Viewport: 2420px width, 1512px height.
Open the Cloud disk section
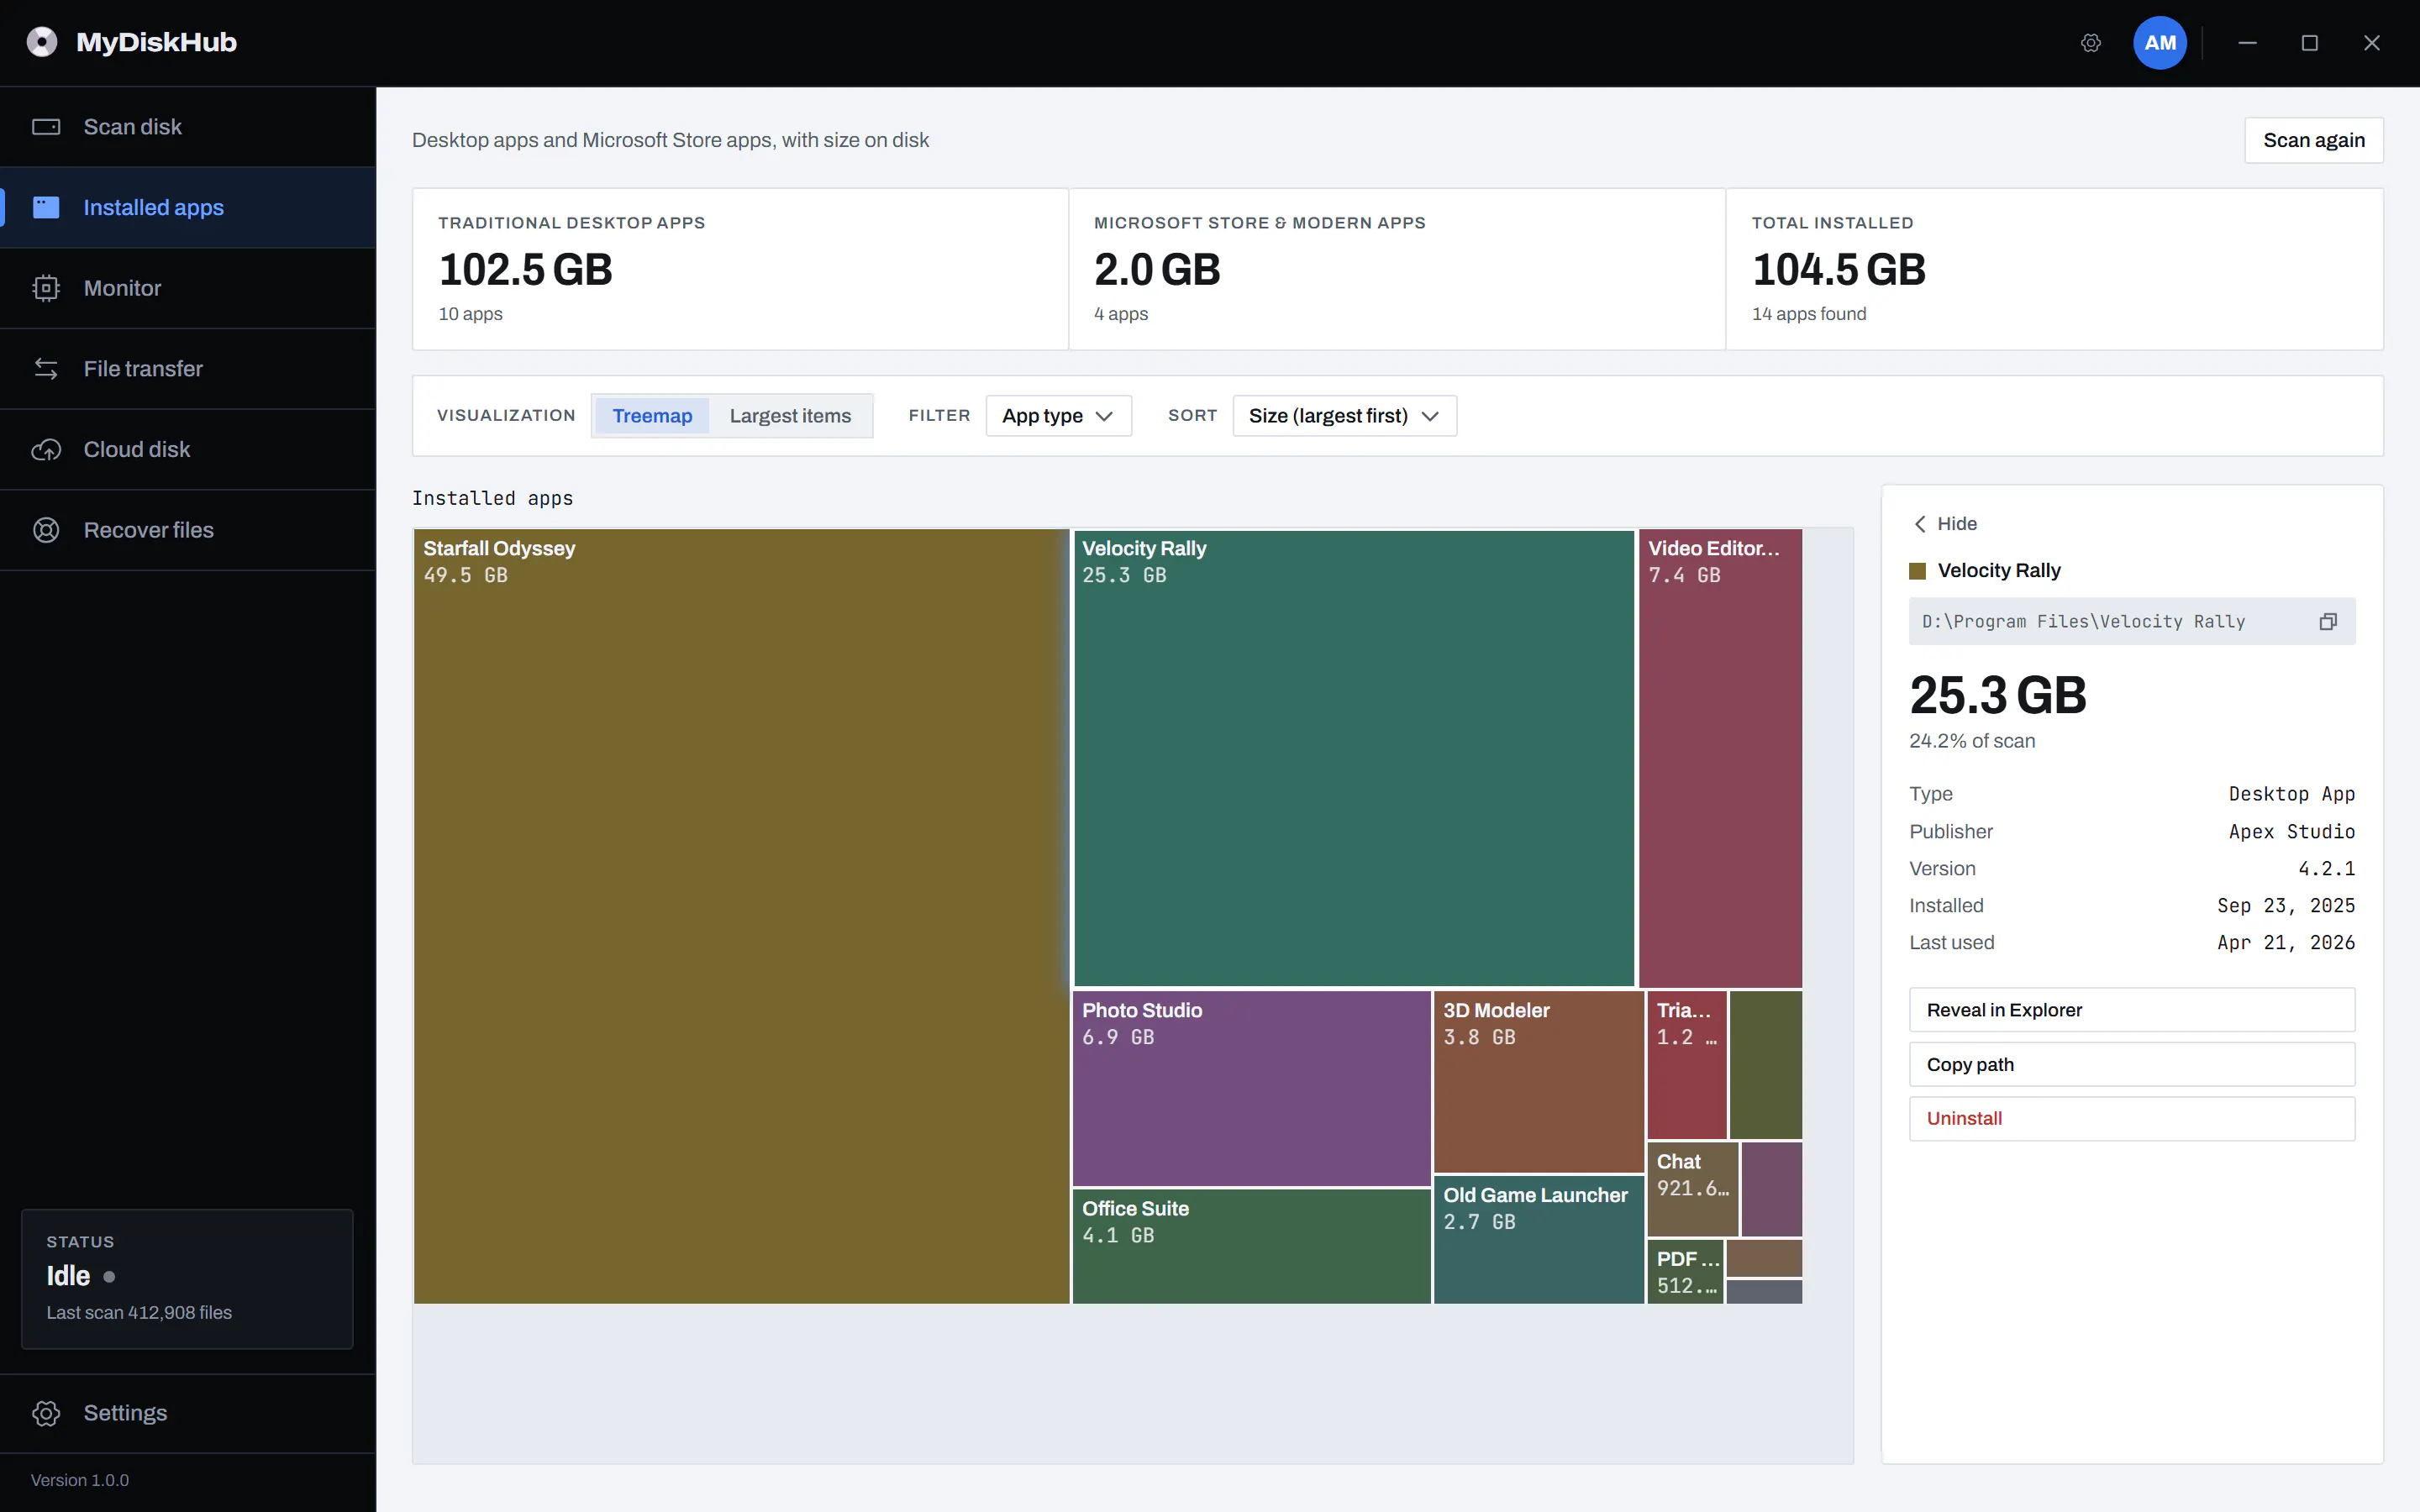click(x=188, y=450)
